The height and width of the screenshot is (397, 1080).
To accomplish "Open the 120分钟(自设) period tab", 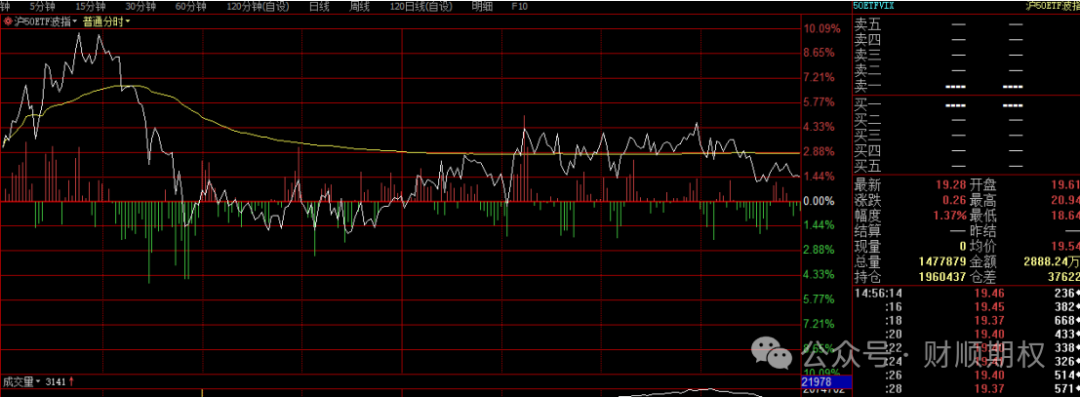I will coord(258,6).
